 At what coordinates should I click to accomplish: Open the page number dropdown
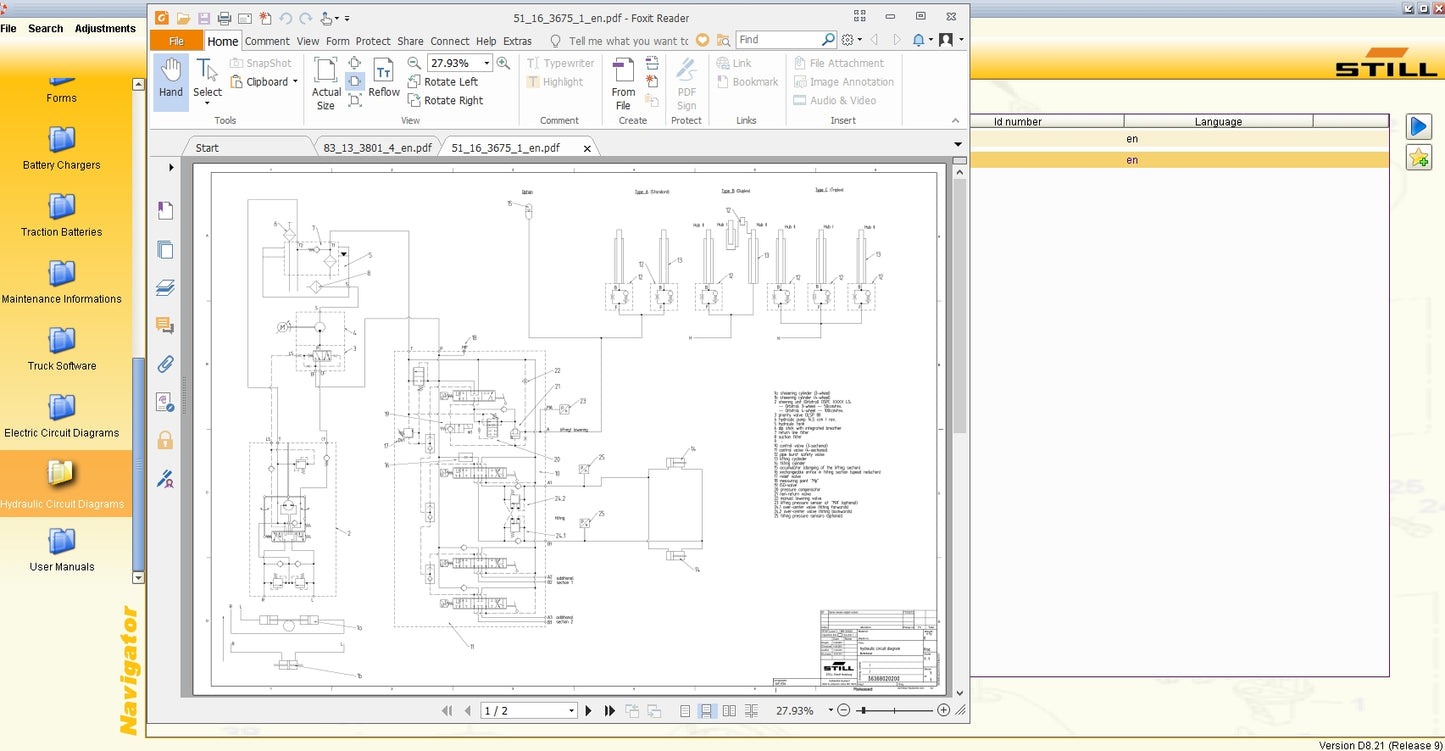pos(571,711)
